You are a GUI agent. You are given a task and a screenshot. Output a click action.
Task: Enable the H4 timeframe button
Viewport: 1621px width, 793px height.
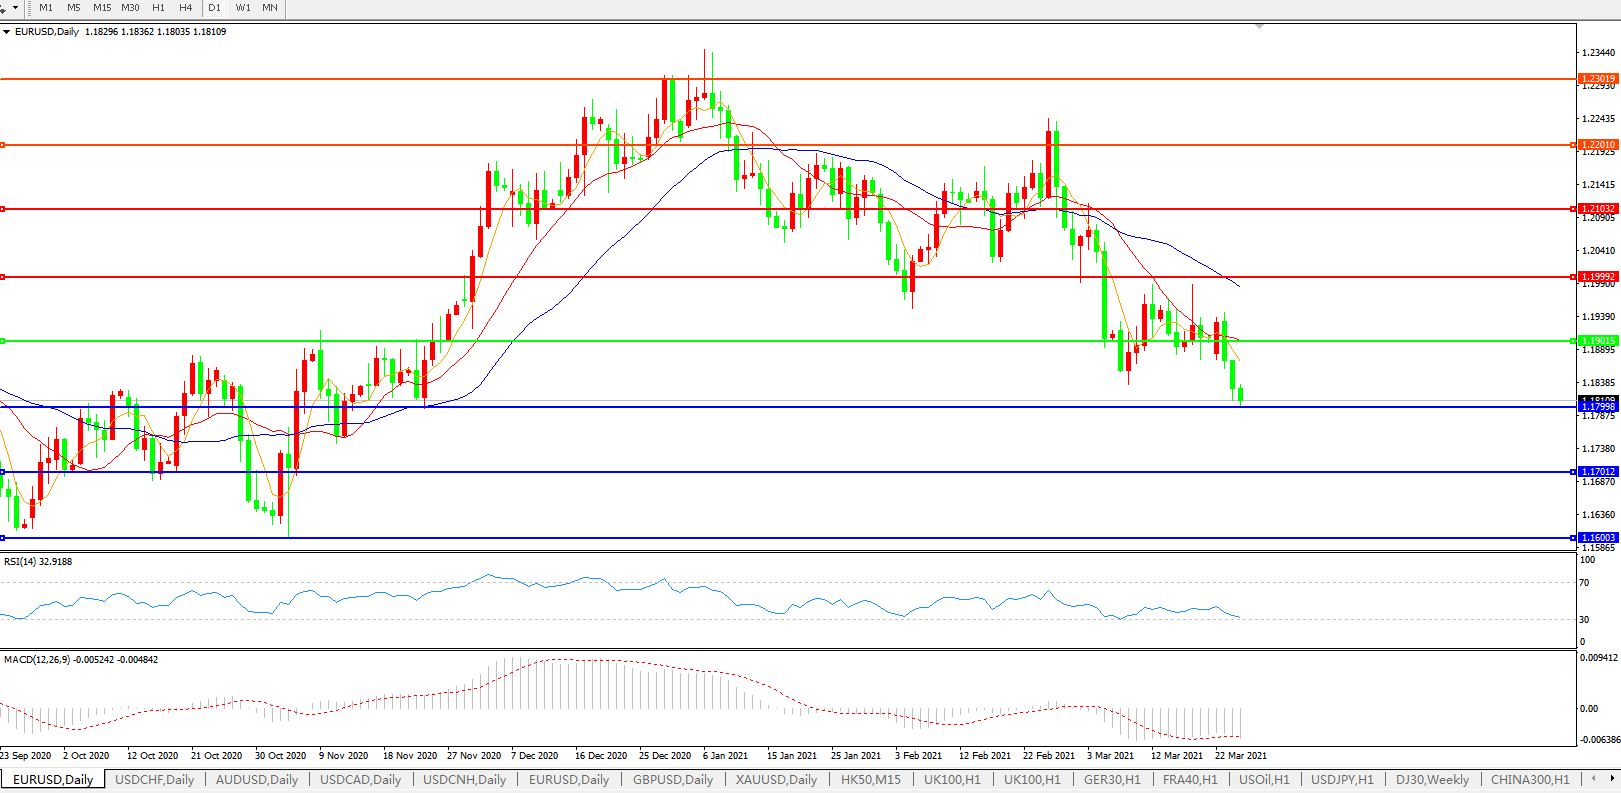pyautogui.click(x=185, y=8)
